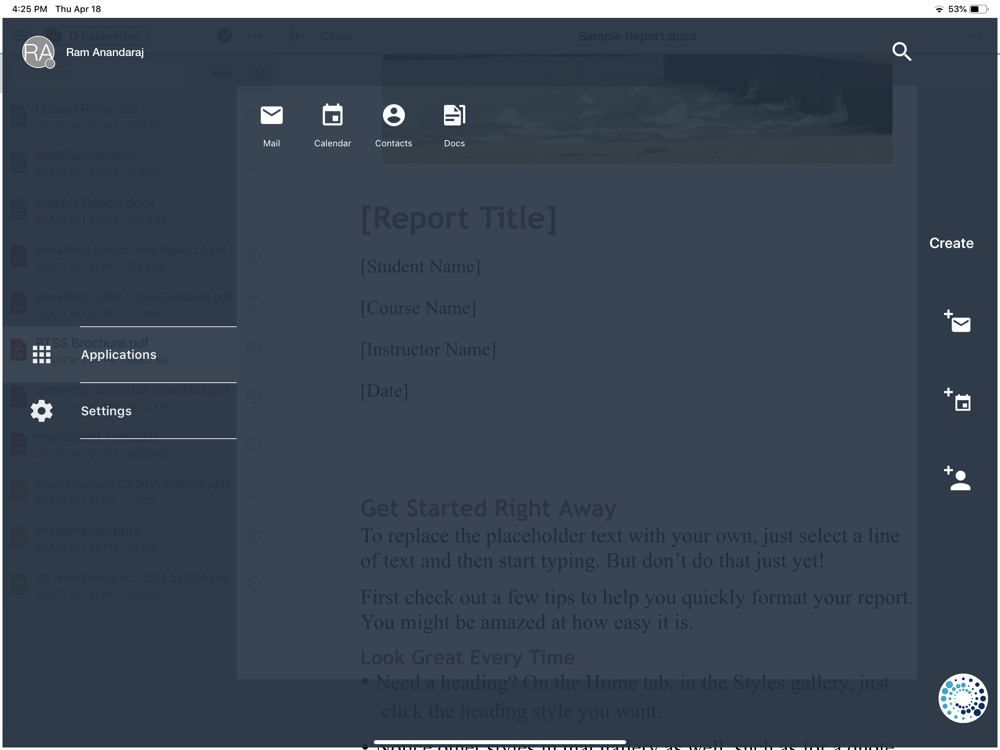Create a new calendar event
This screenshot has width=1000, height=750.
pos(957,399)
